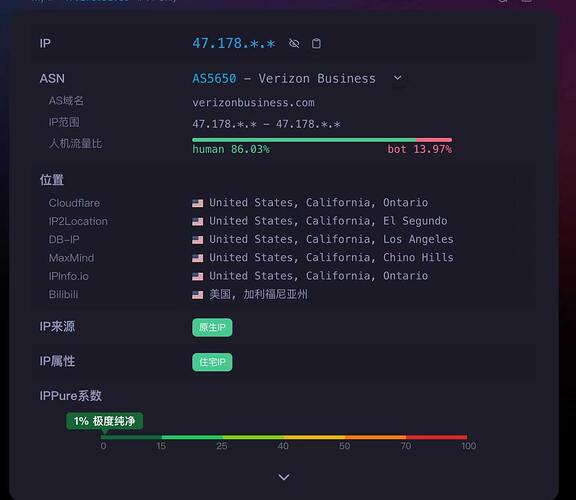Click the human/bot traffic ratio bar
Screen dimensions: 576x500
(322, 140)
